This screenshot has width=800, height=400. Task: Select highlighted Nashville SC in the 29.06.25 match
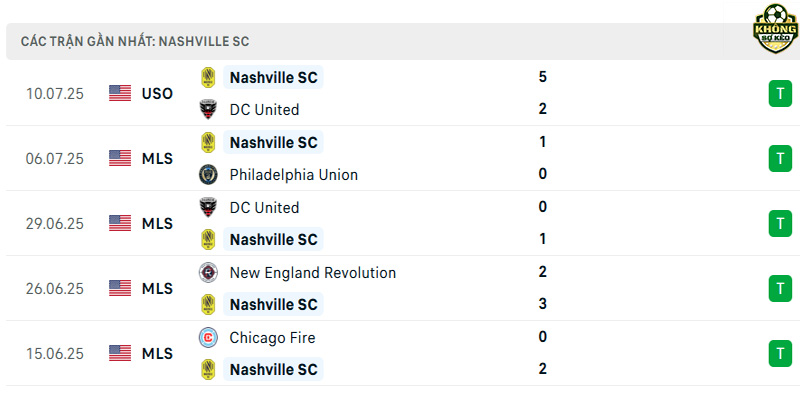point(273,239)
